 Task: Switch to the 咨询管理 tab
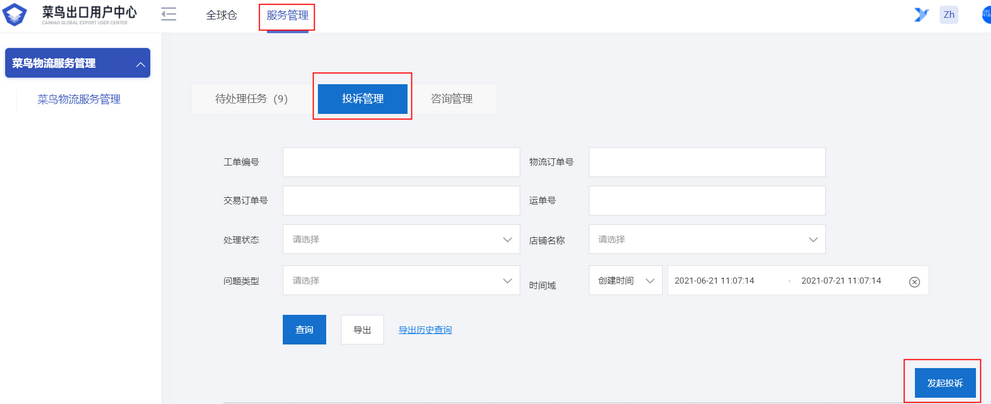click(452, 99)
